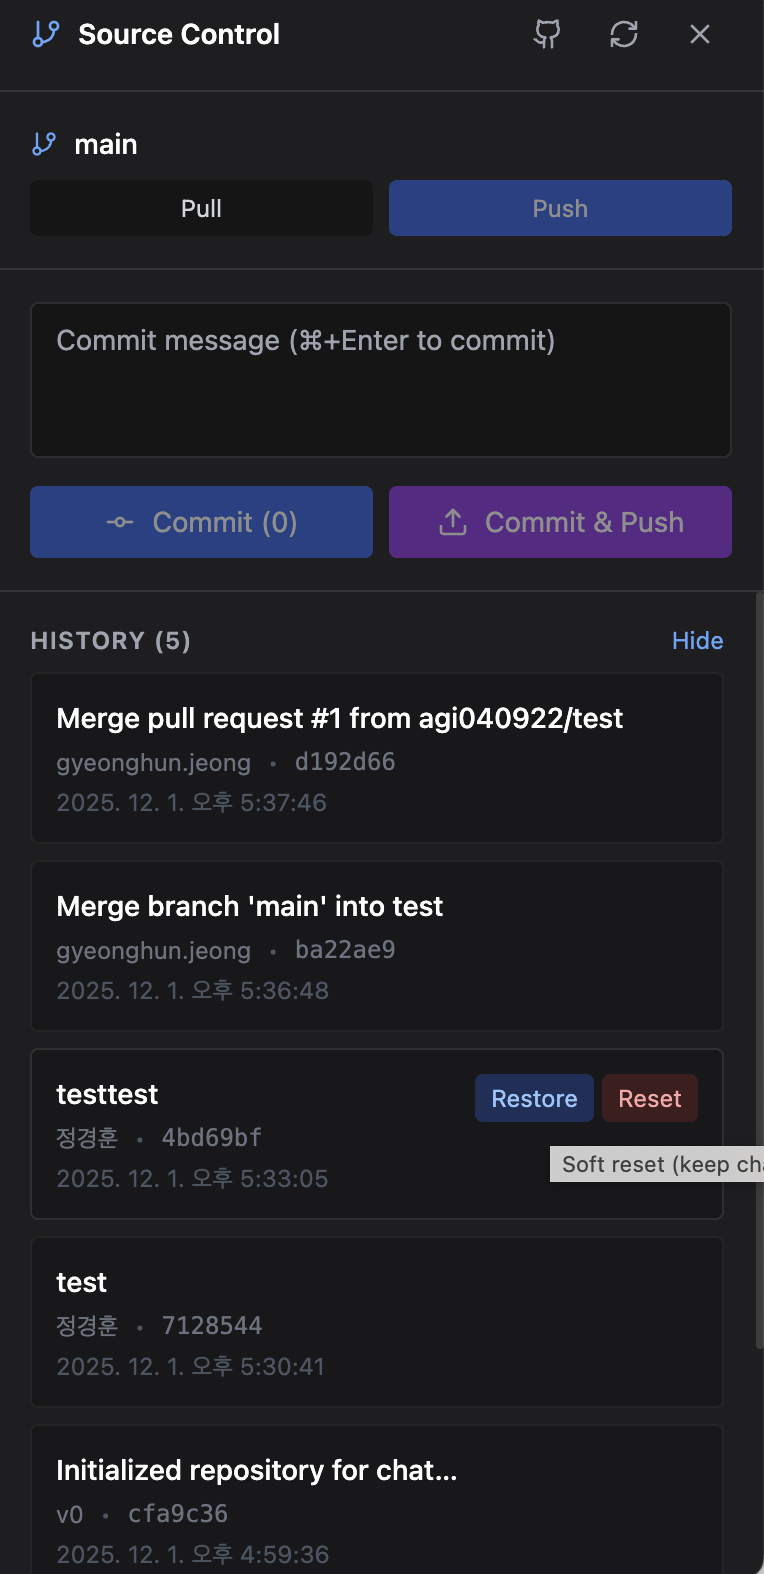Click the Source Control branch icon in the header
This screenshot has width=764, height=1574.
(43, 32)
